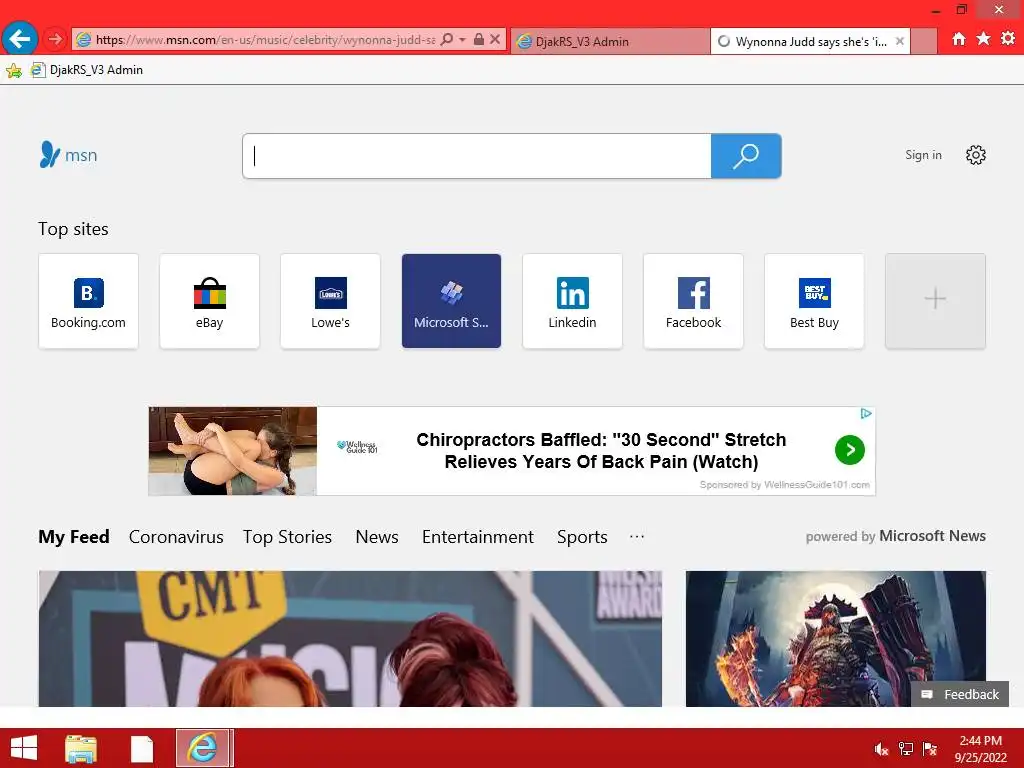Open the address bar autocomplete dropdown arrow

click(462, 40)
